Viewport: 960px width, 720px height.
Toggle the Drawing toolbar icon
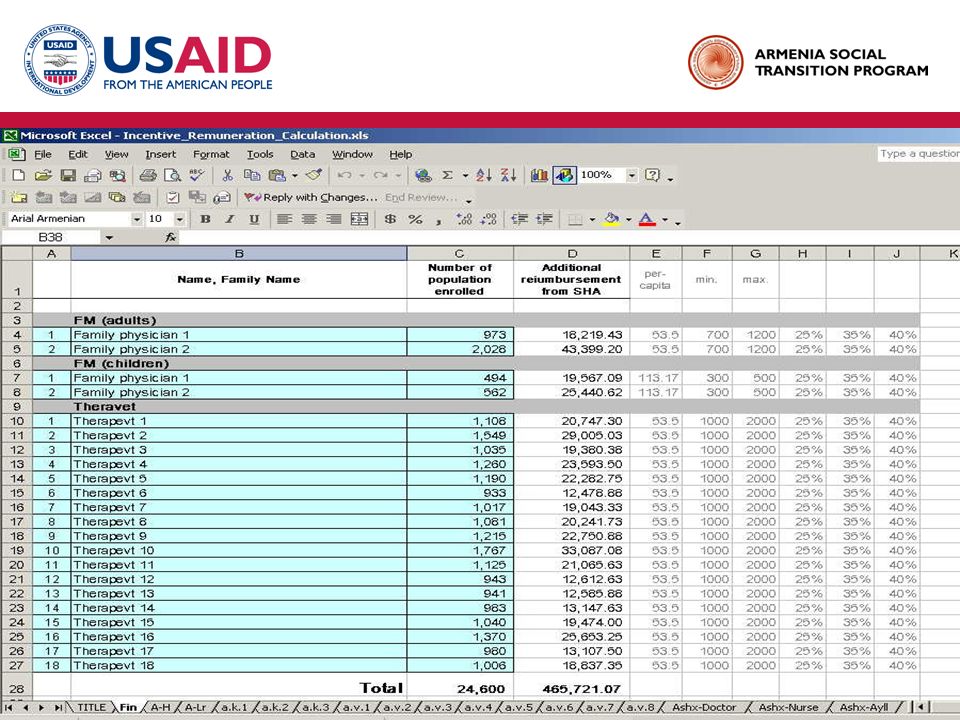[564, 176]
